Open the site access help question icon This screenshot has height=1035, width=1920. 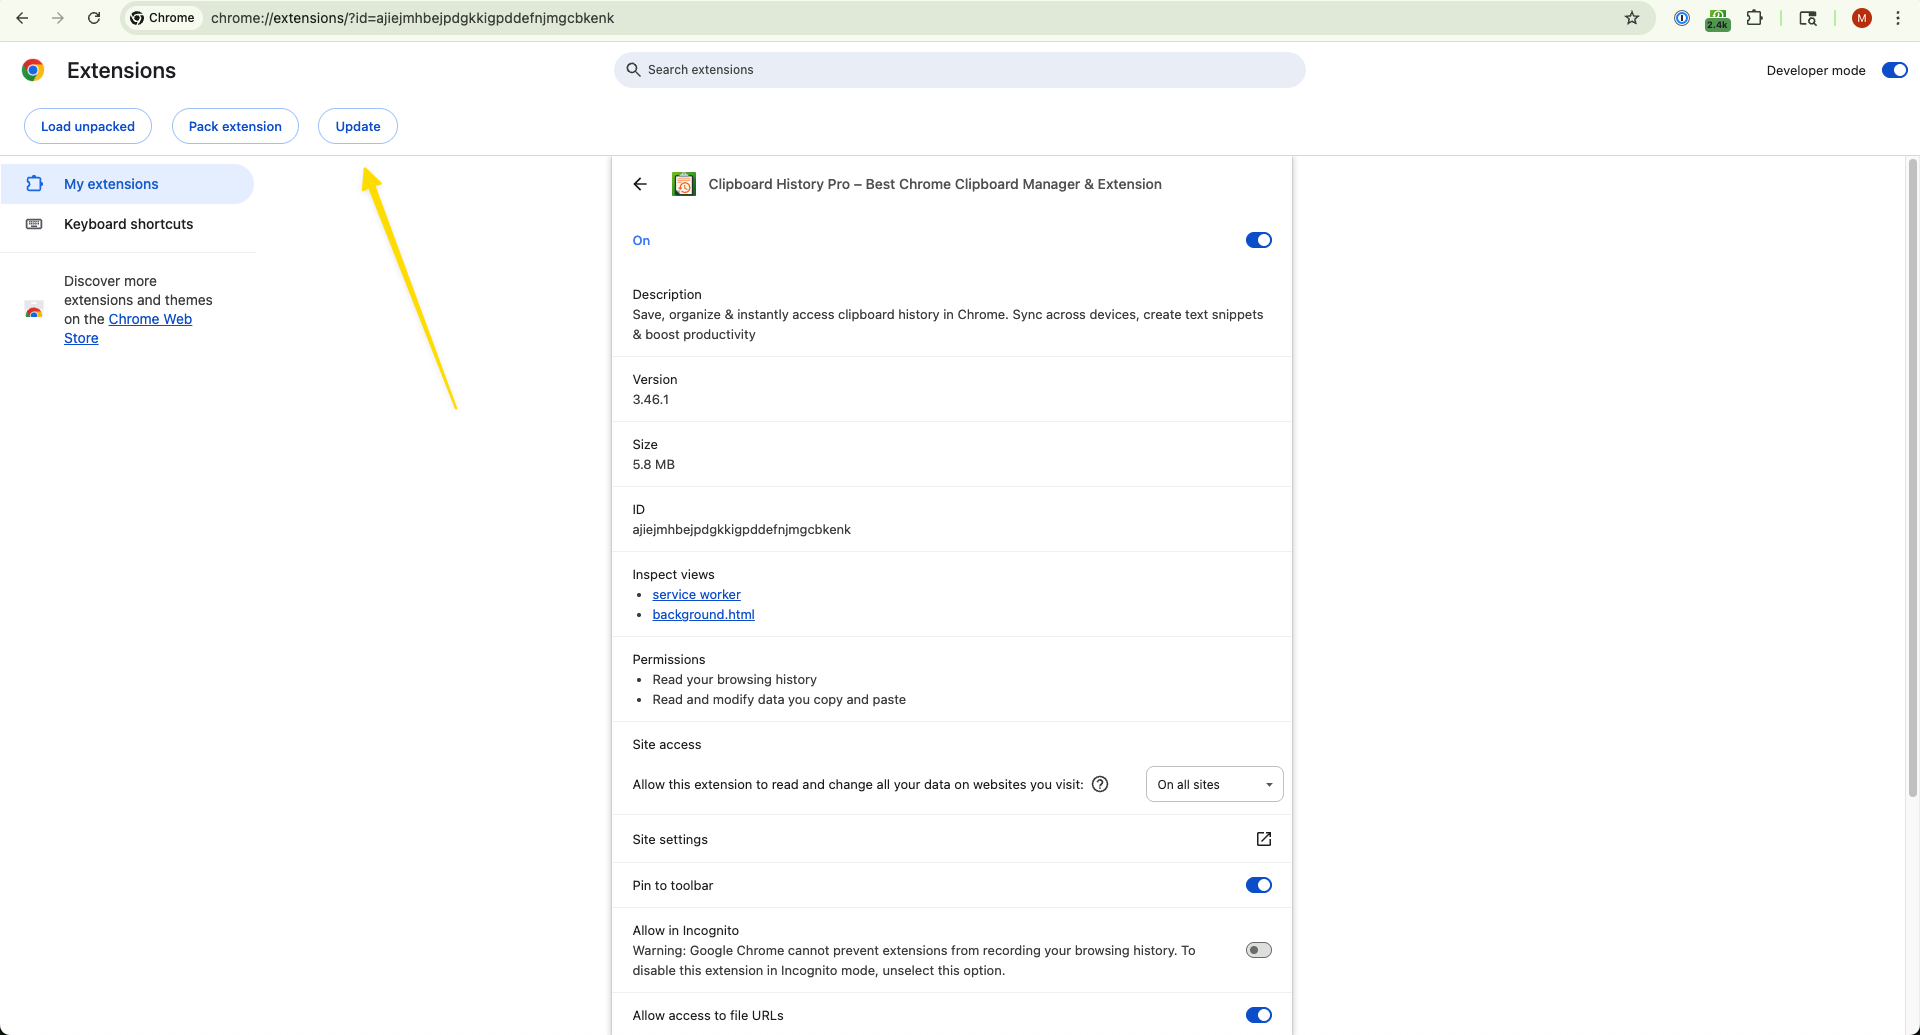point(1100,784)
